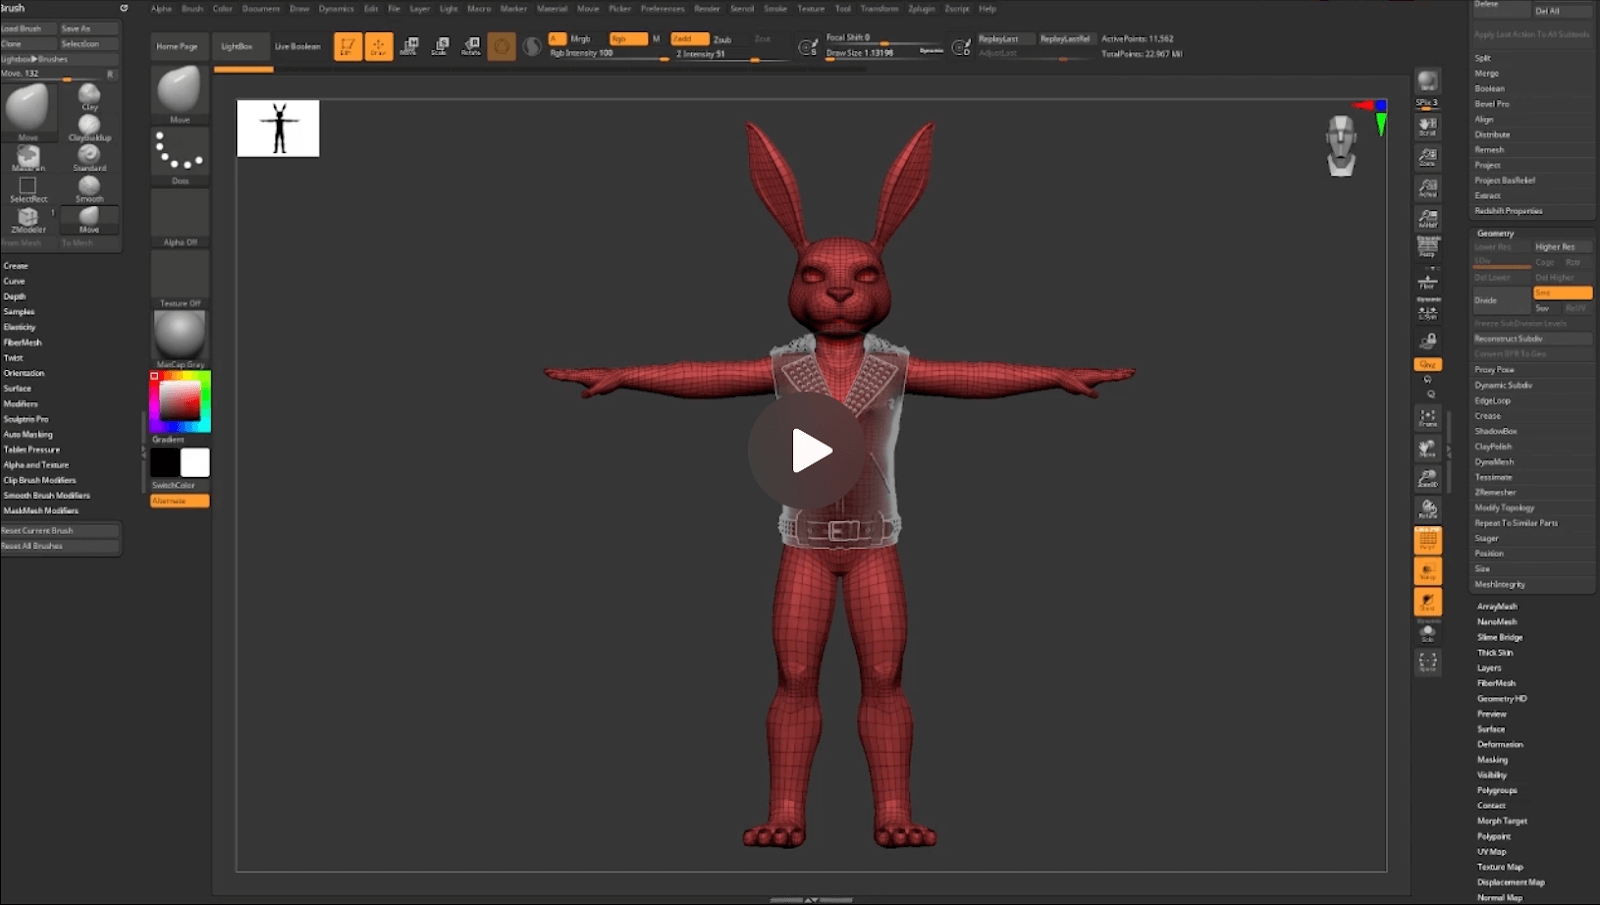This screenshot has width=1600, height=905.
Task: Open the Preferences menu
Action: tap(662, 9)
